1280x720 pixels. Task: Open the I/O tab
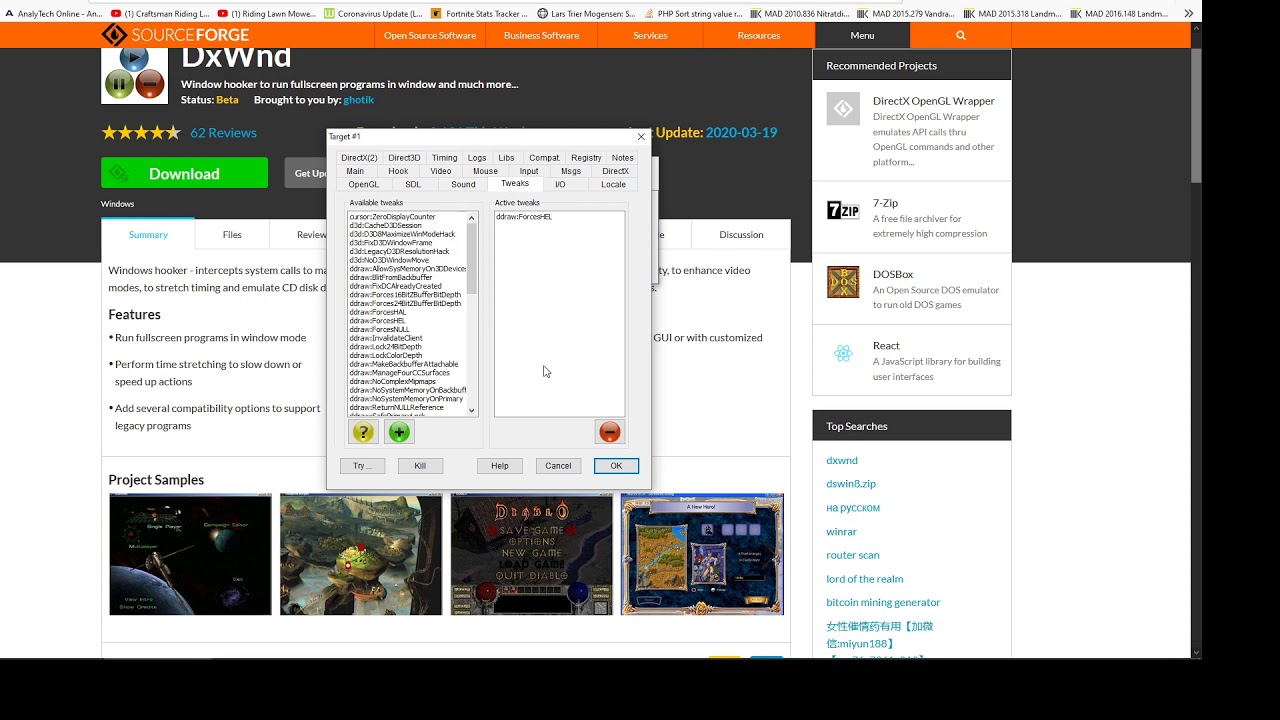click(560, 185)
